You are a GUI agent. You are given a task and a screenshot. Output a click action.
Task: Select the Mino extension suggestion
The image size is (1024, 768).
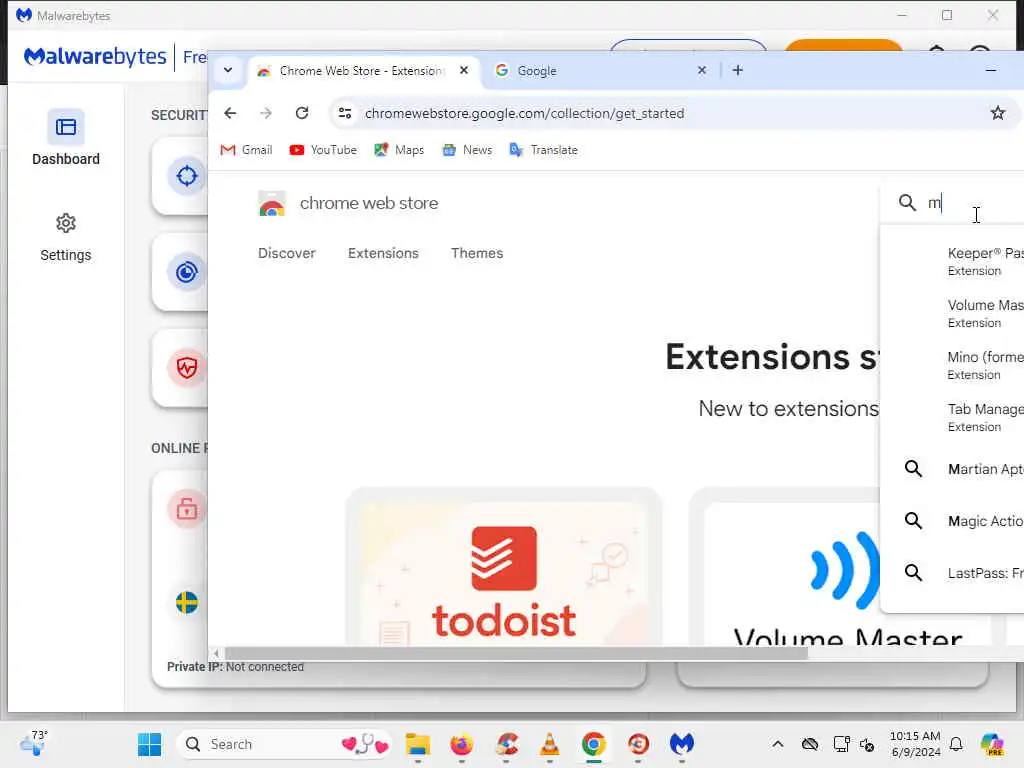tap(953, 365)
